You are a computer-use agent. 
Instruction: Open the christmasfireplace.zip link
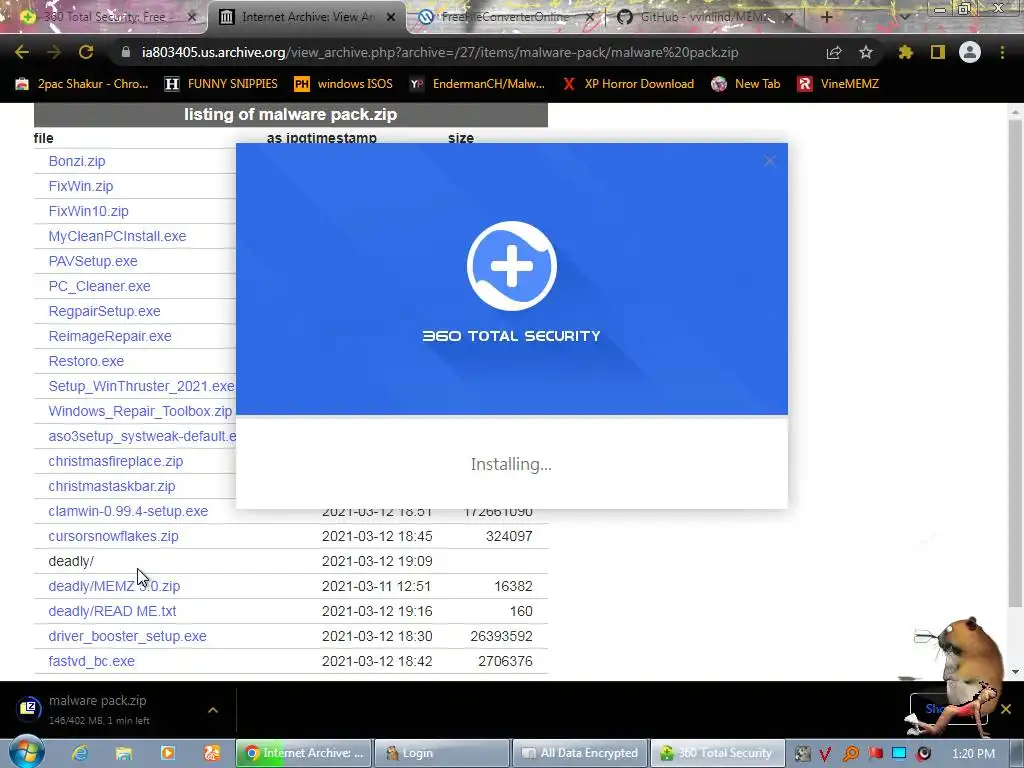tap(116, 461)
